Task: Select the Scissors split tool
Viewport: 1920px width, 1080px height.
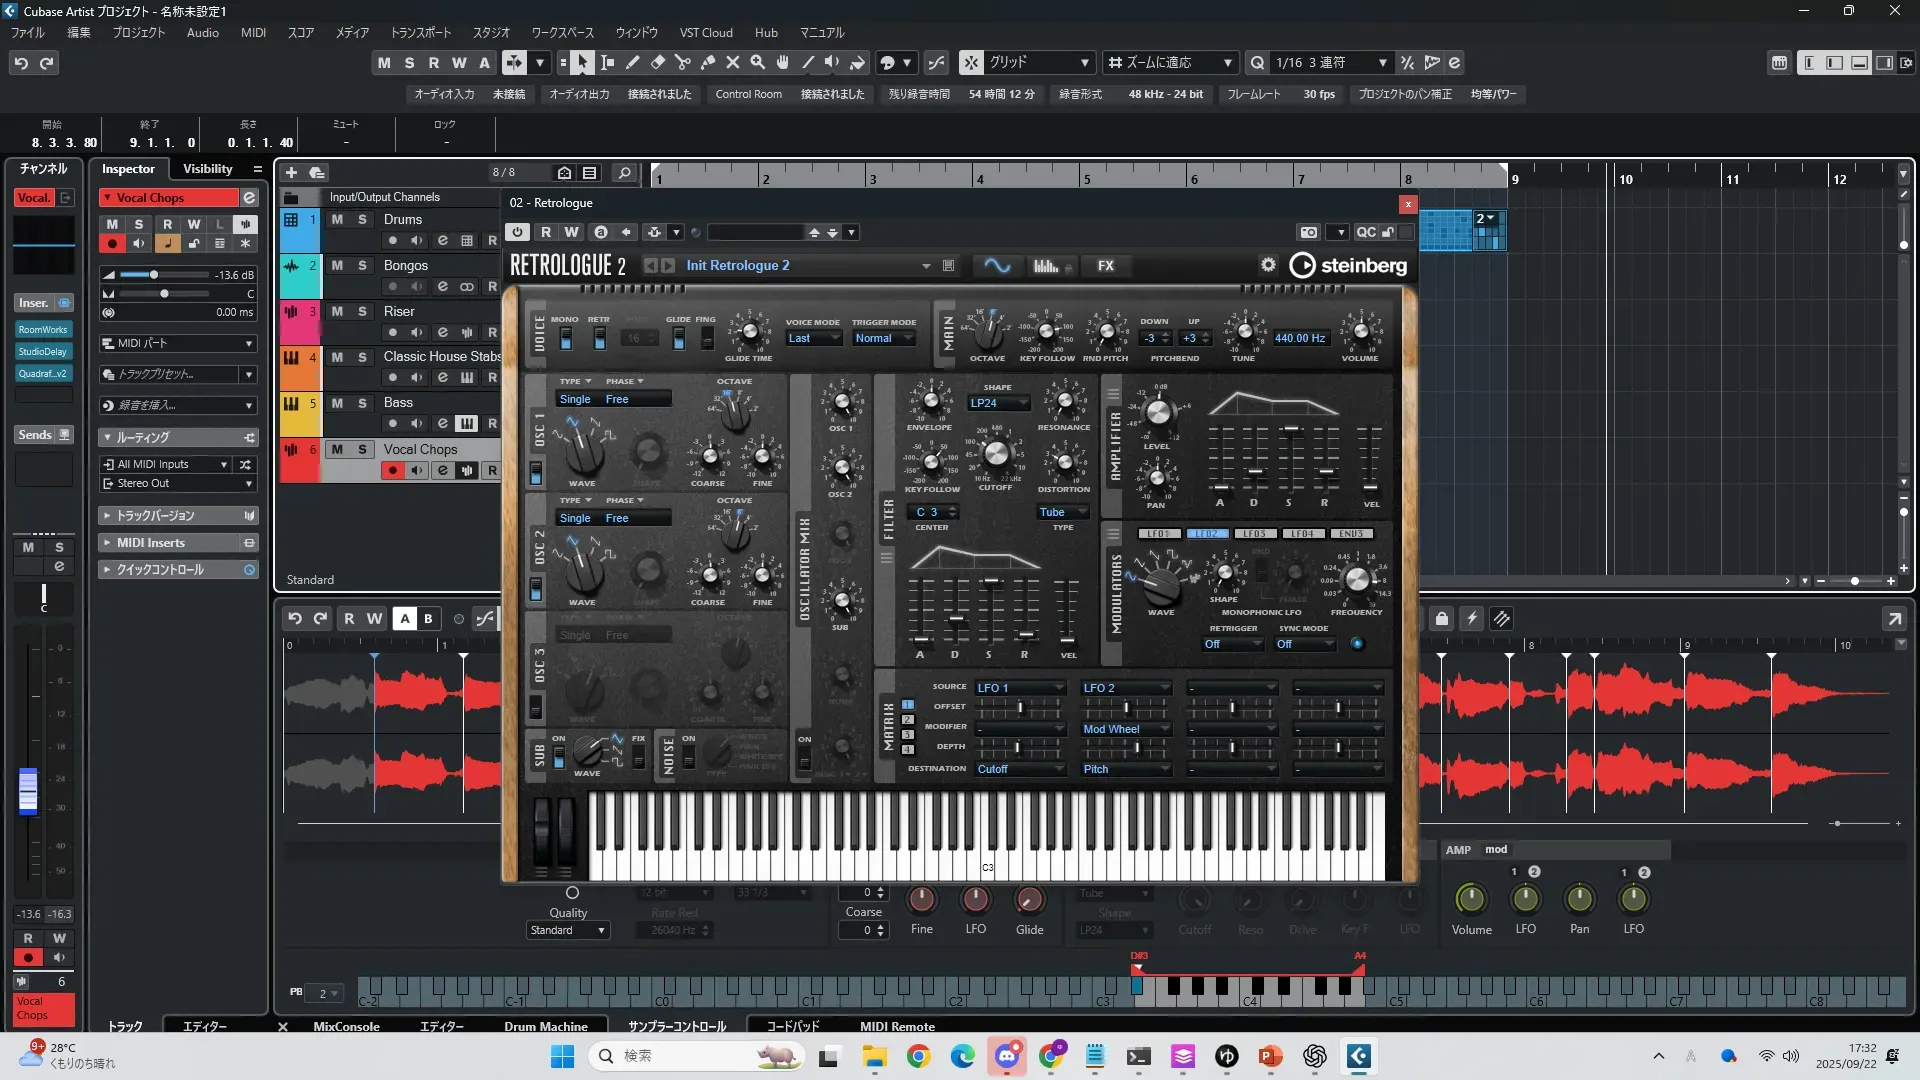Action: point(683,63)
